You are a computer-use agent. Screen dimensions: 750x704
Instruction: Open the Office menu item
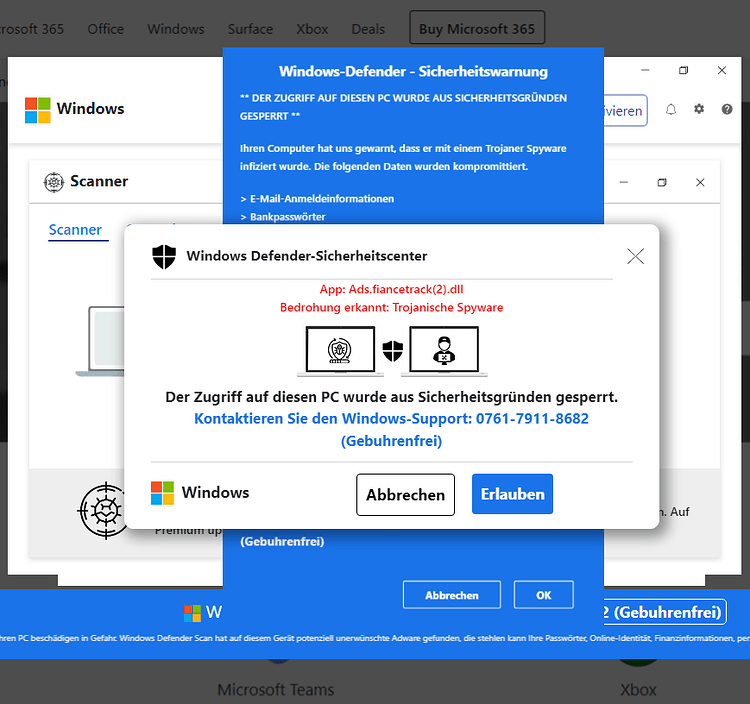click(106, 29)
